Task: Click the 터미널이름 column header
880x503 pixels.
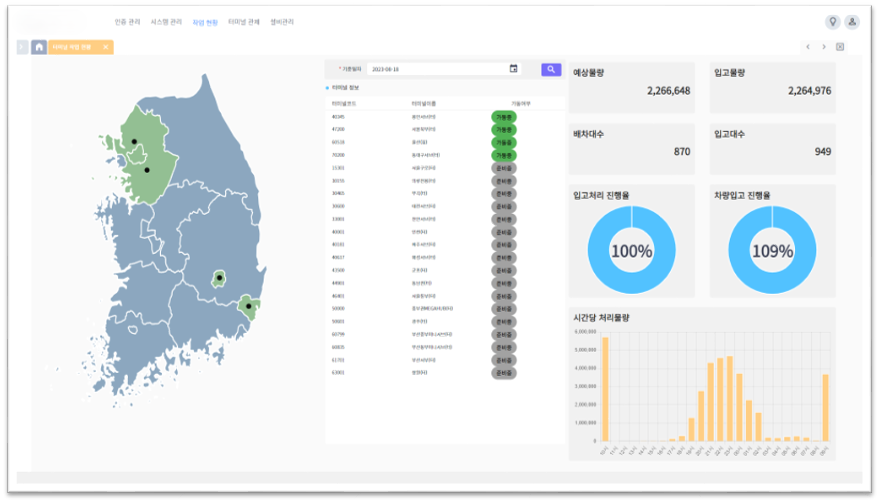Action: point(424,104)
